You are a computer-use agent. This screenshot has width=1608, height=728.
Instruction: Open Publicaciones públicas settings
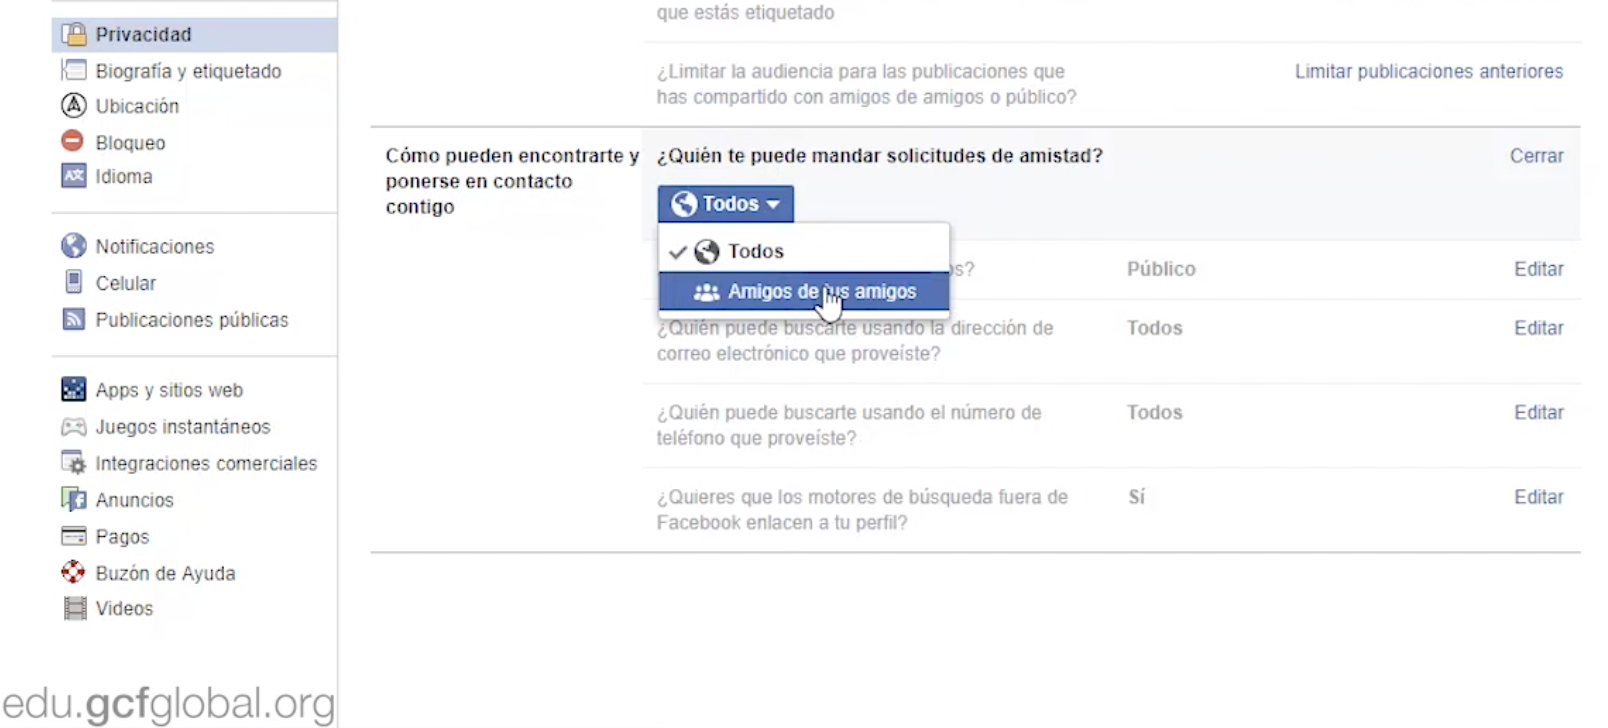pos(194,319)
